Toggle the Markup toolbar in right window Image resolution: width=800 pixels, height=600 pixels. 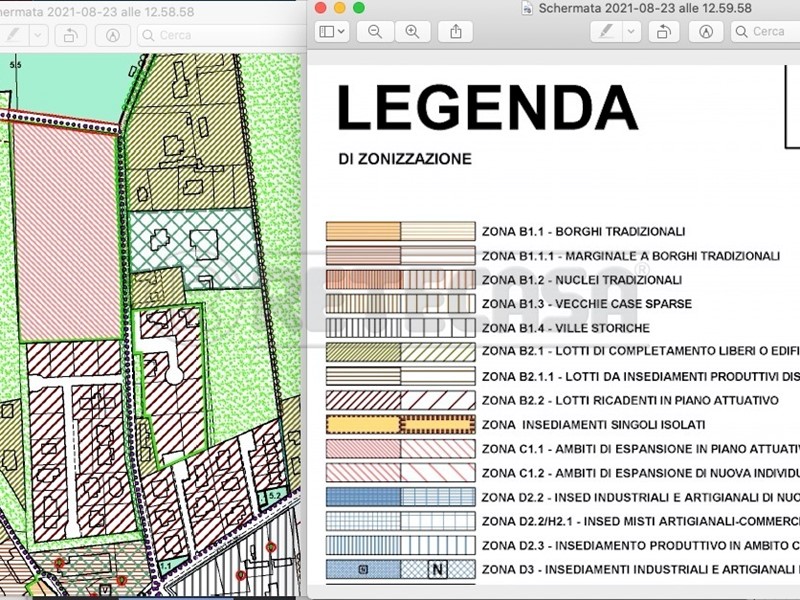click(706, 32)
